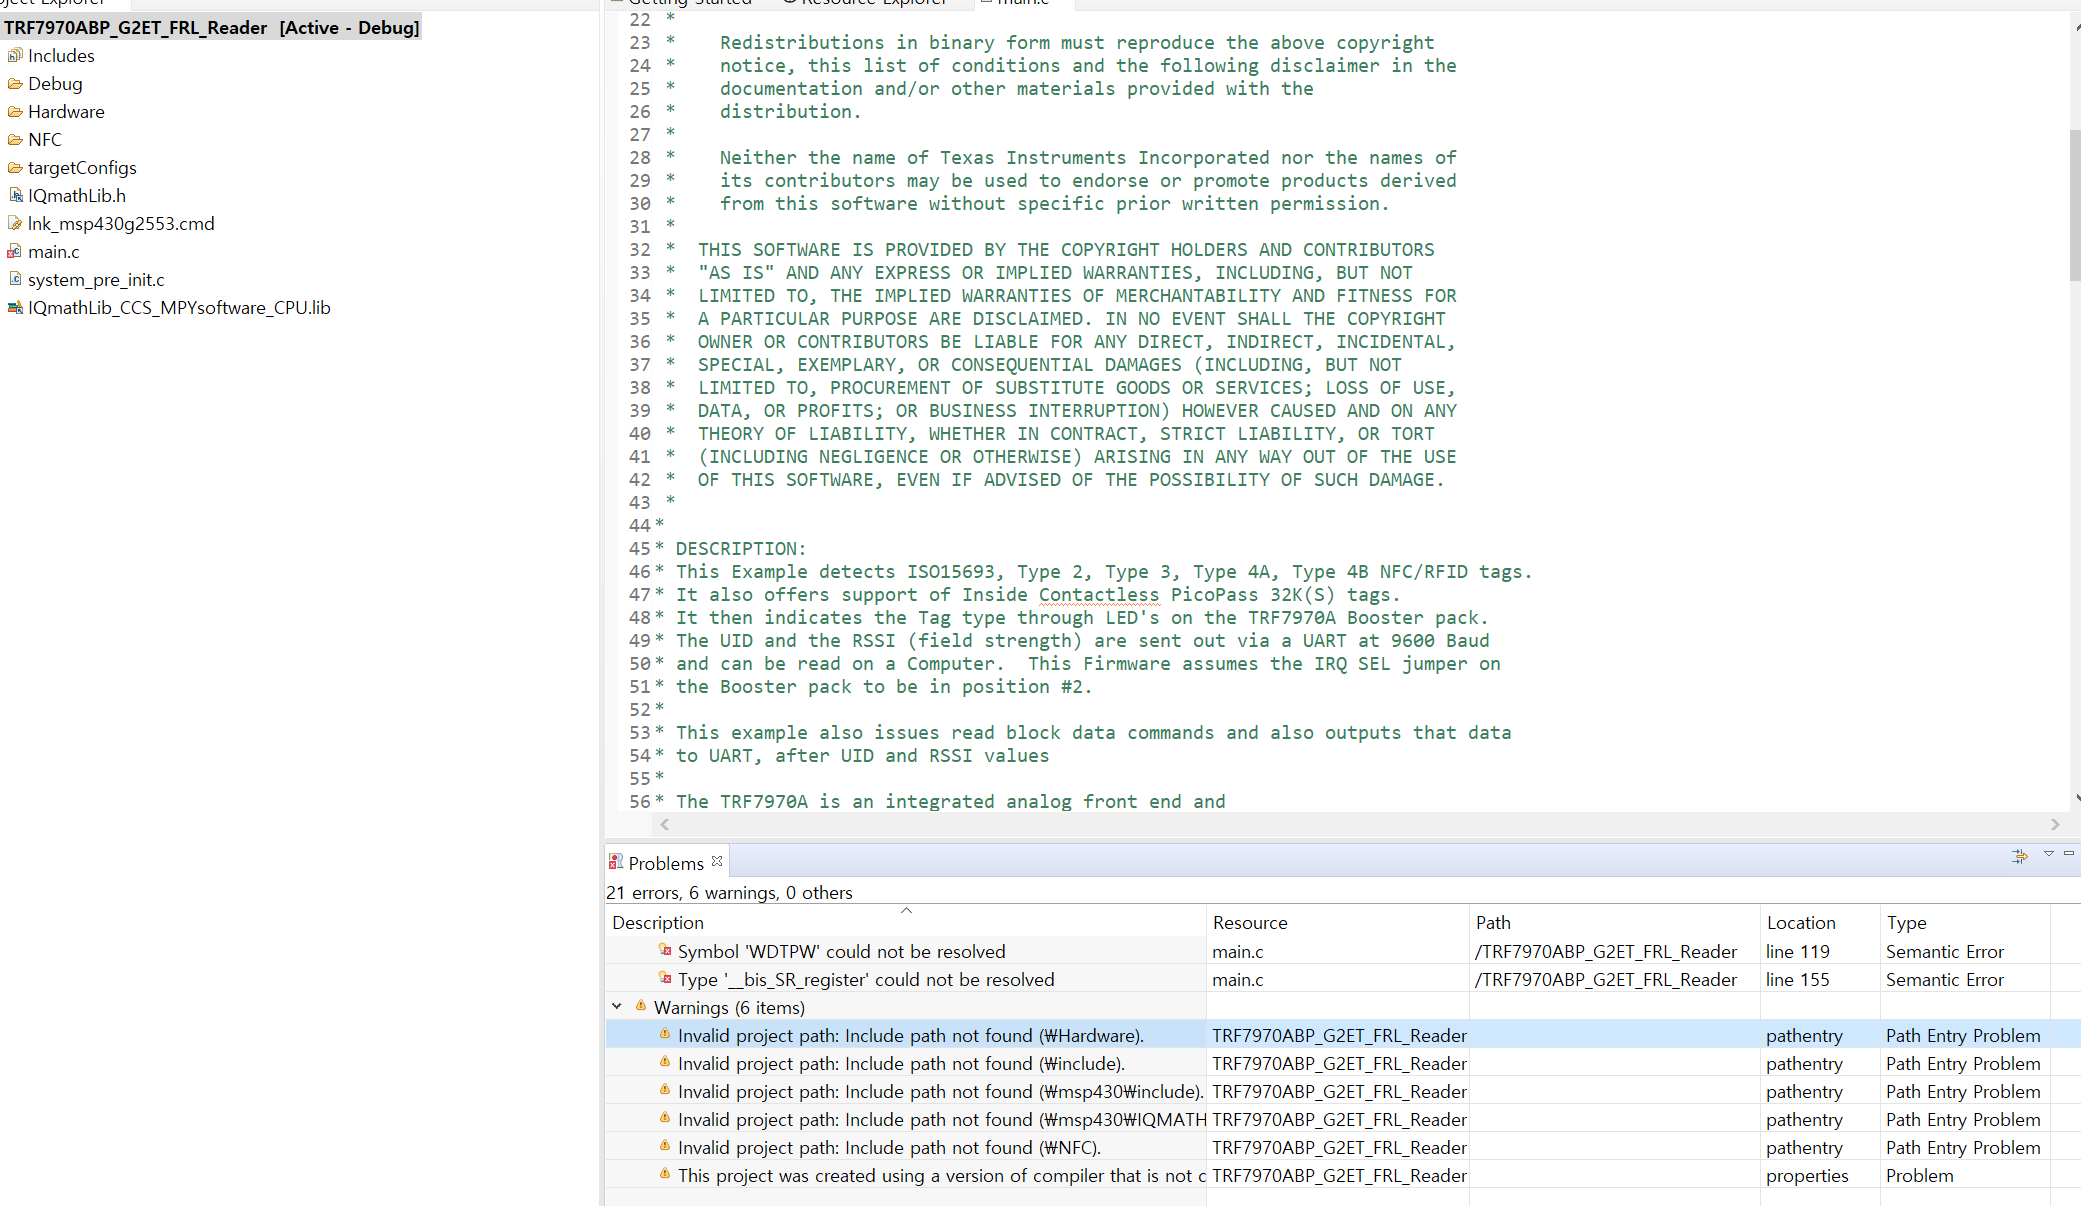Select the Hardware folder
This screenshot has width=2081, height=1206.
coord(66,112)
